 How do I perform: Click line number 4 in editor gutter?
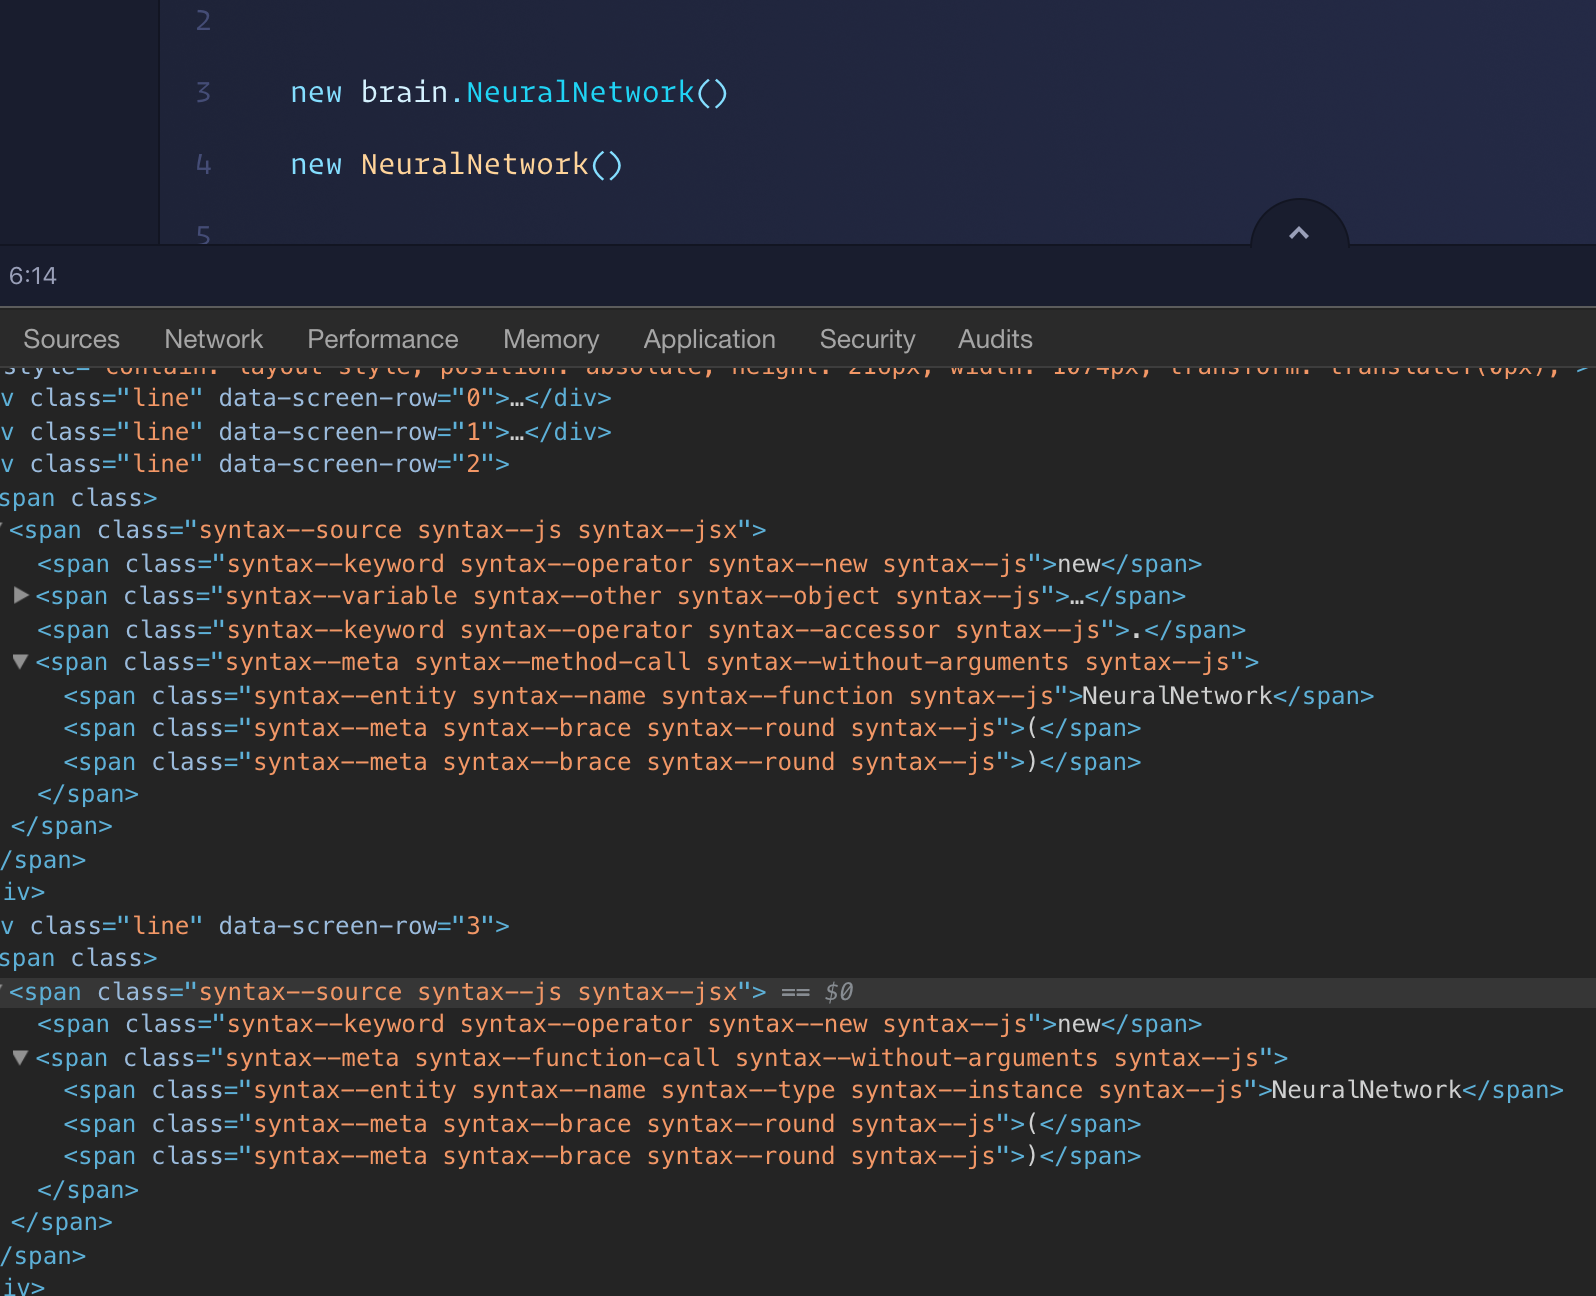(203, 164)
